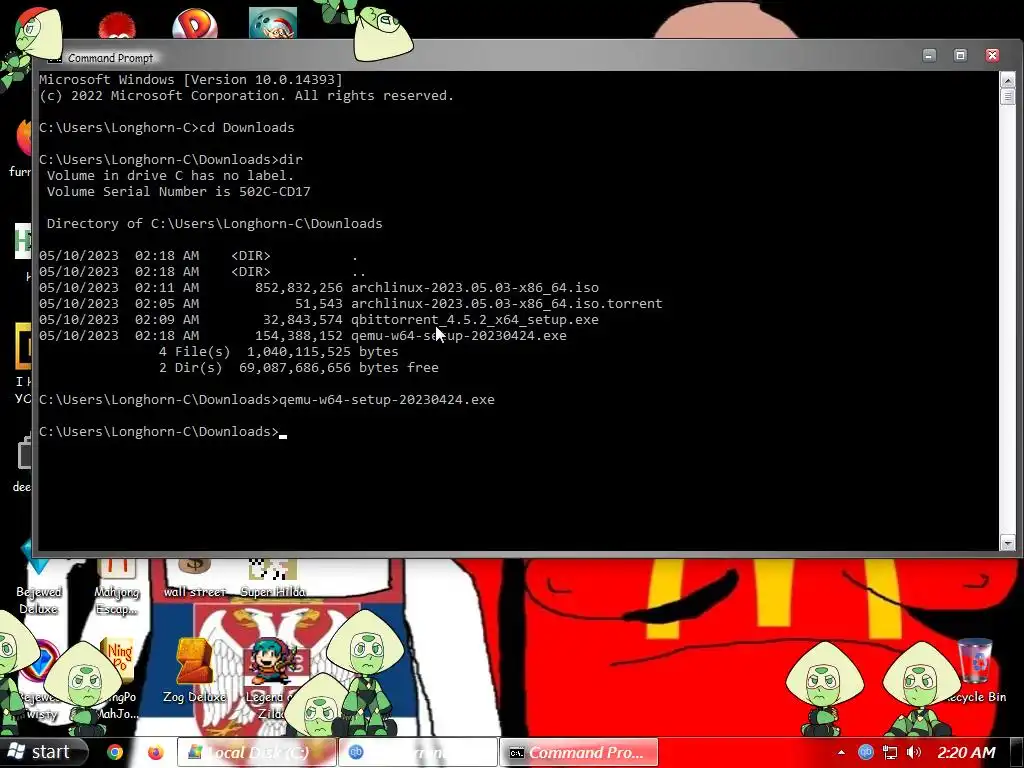
Task: Click the Command Prompt title bar text
Action: click(x=110, y=58)
